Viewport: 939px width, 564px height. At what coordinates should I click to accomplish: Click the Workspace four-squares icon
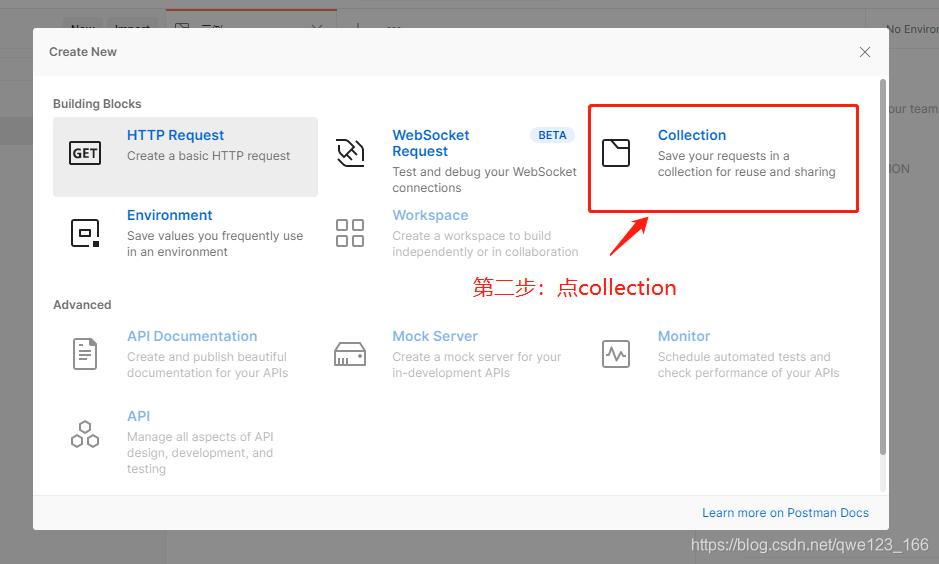point(350,233)
